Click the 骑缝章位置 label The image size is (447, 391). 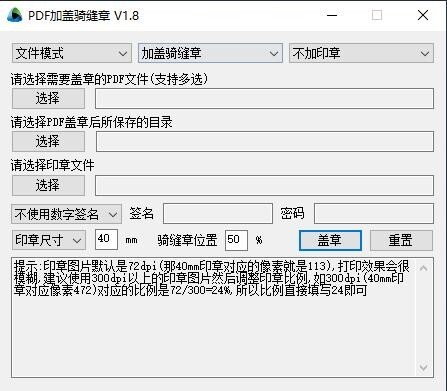pyautogui.click(x=187, y=240)
